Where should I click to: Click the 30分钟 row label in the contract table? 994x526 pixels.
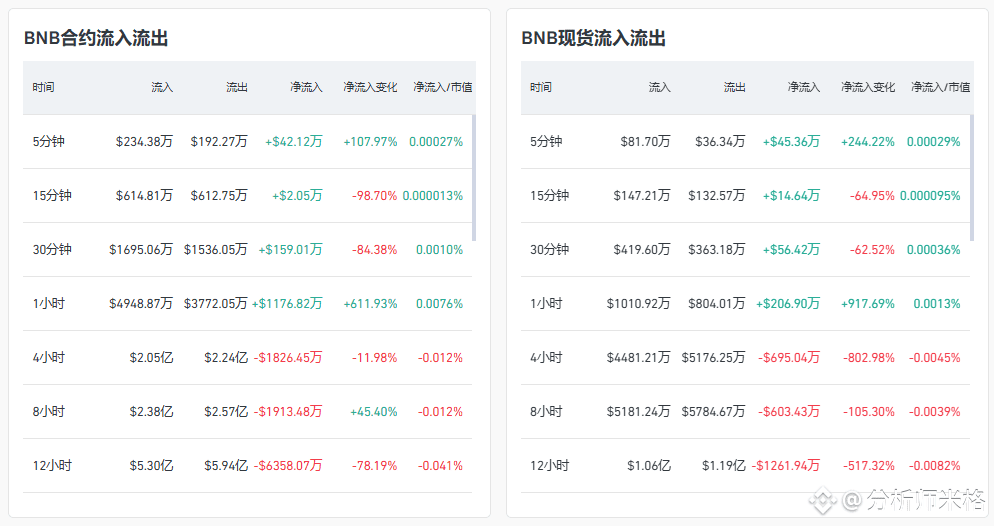[x=52, y=250]
